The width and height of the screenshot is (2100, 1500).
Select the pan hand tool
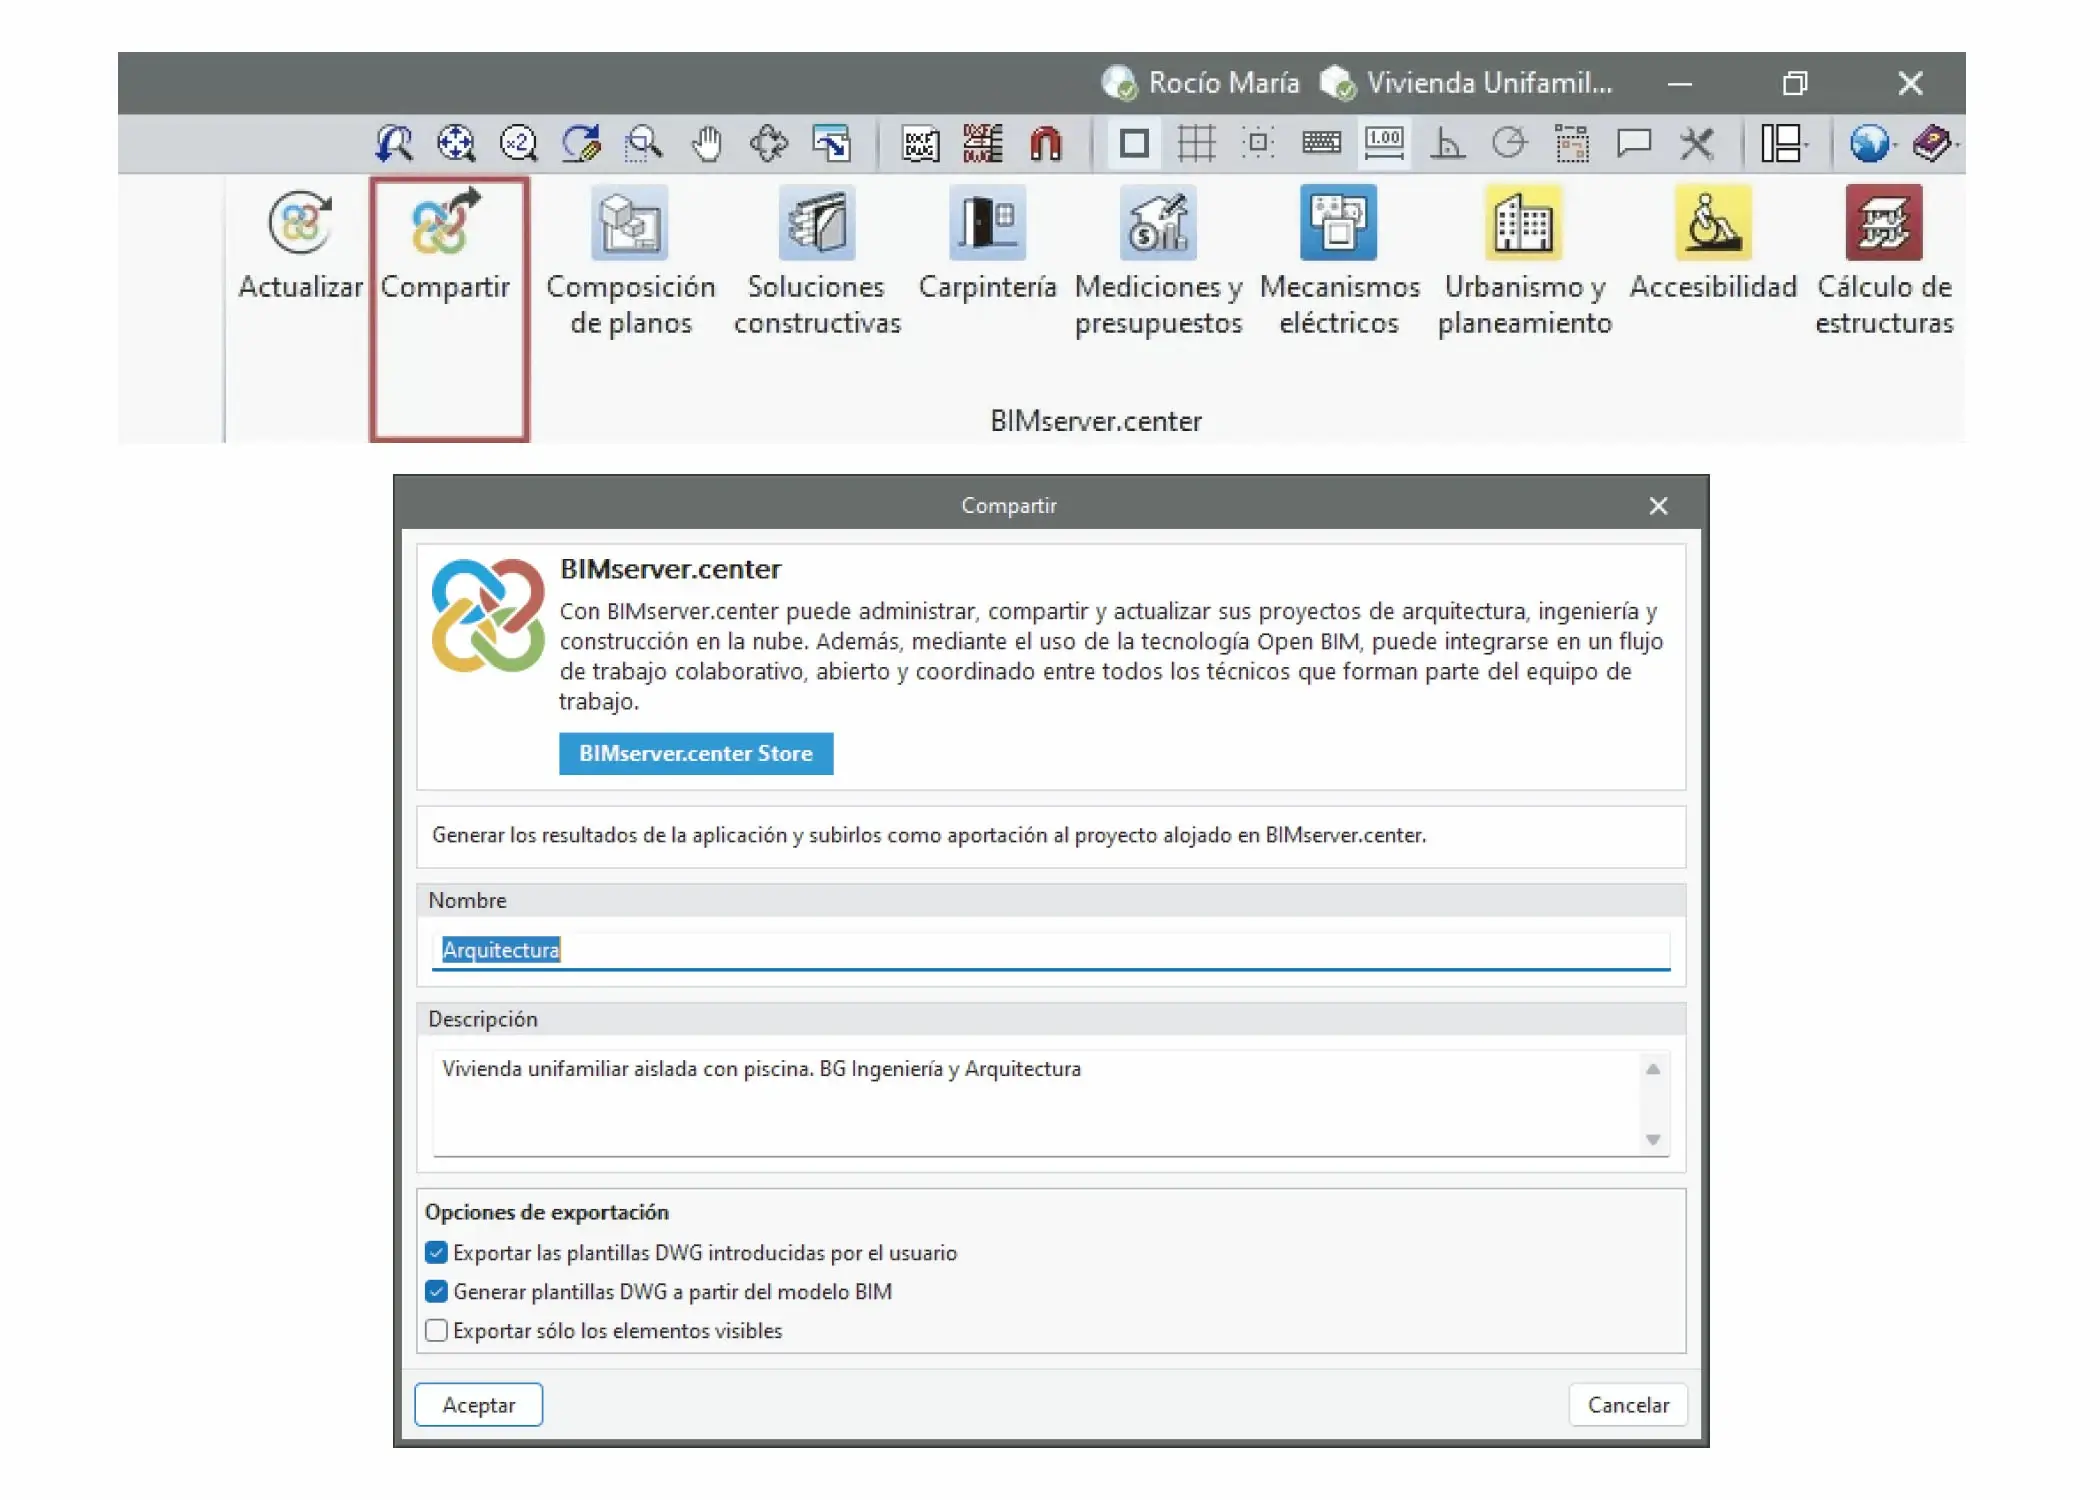tap(707, 144)
